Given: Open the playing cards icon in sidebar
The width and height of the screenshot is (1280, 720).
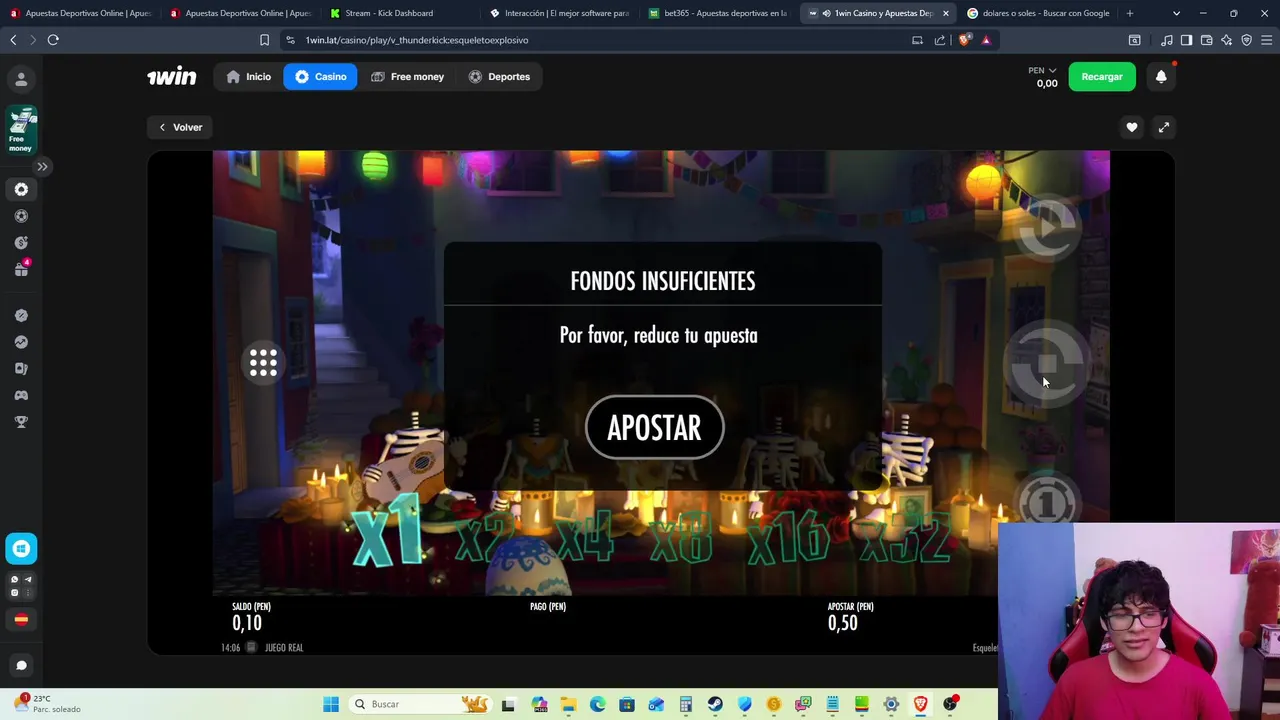Looking at the screenshot, I should coord(21,369).
